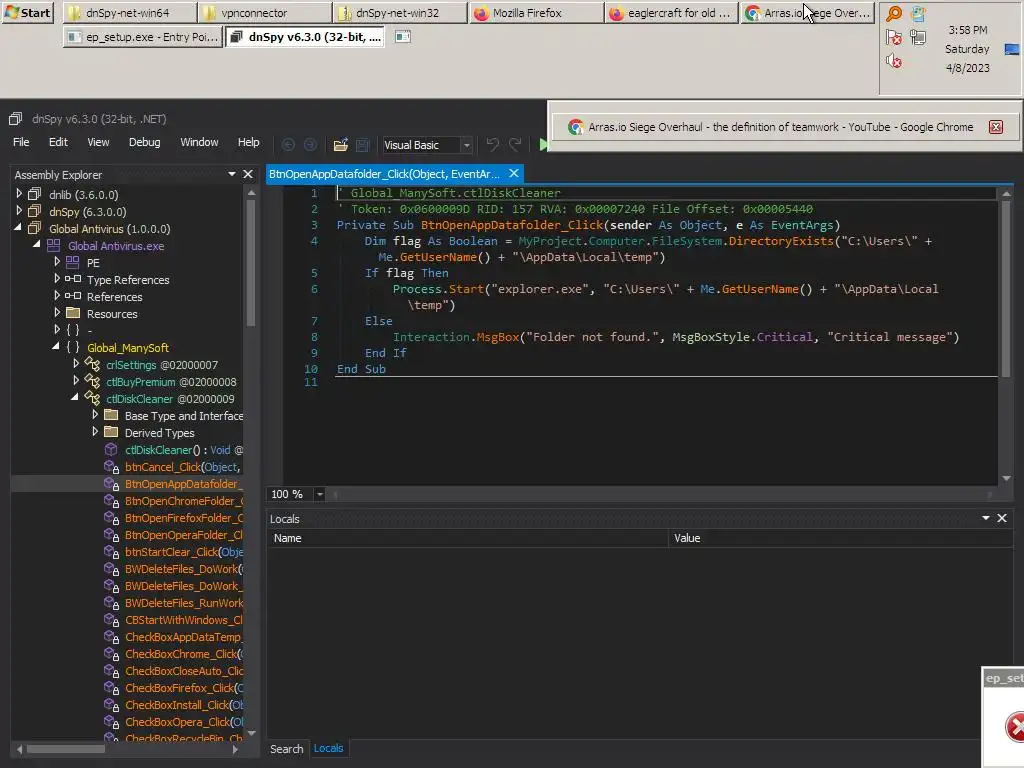Collapse the ctlDiskCleaner class node
Viewport: 1024px width, 768px height.
(75, 398)
